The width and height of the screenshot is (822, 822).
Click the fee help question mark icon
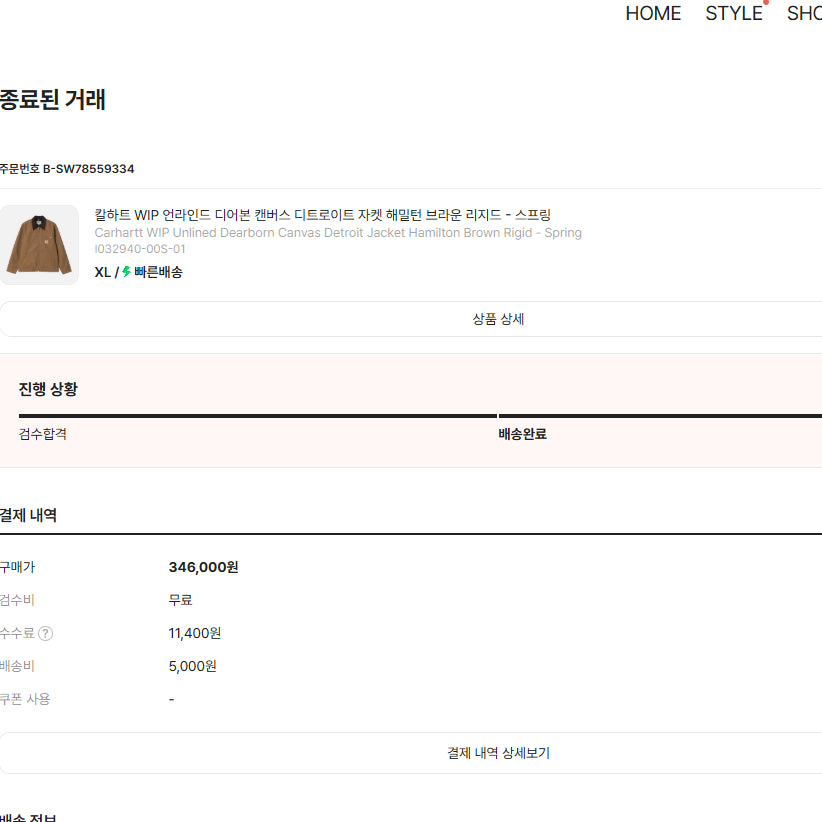pos(46,633)
